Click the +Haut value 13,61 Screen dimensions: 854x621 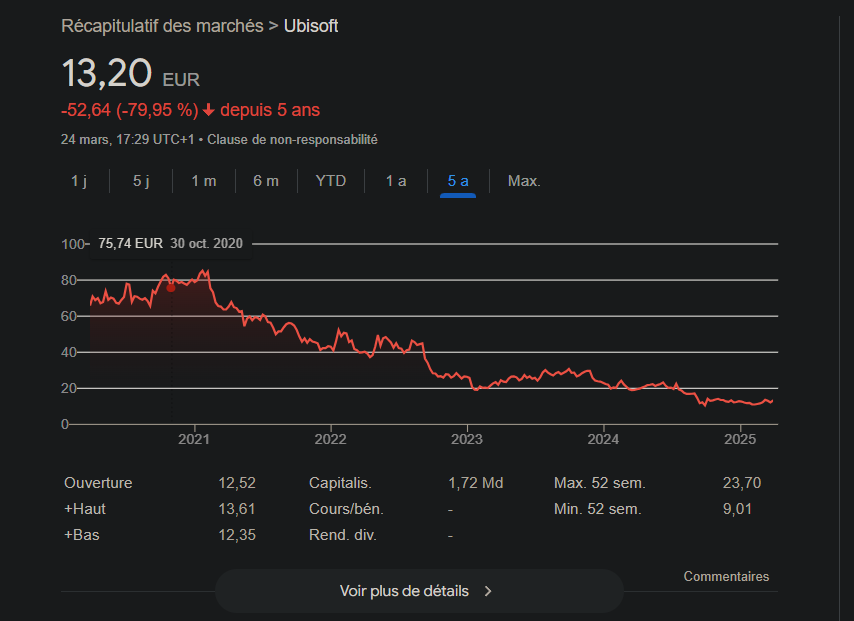click(x=237, y=509)
